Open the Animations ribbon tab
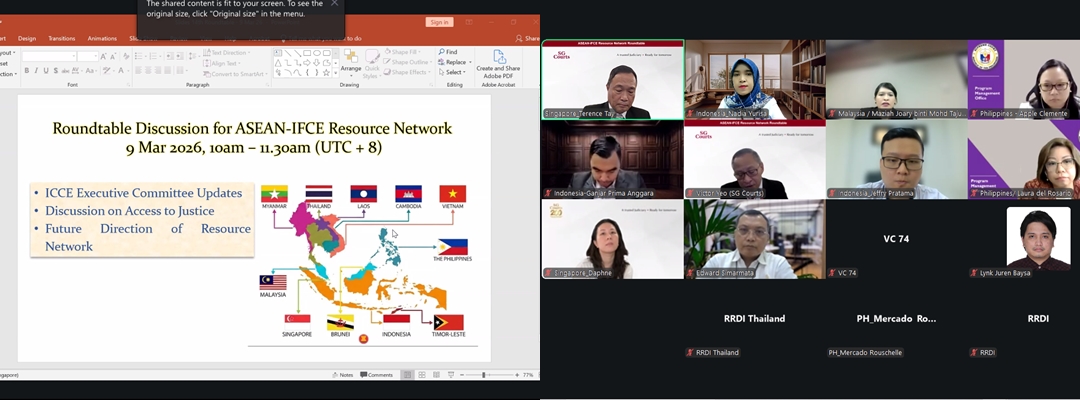The height and width of the screenshot is (400, 1080). [102, 39]
